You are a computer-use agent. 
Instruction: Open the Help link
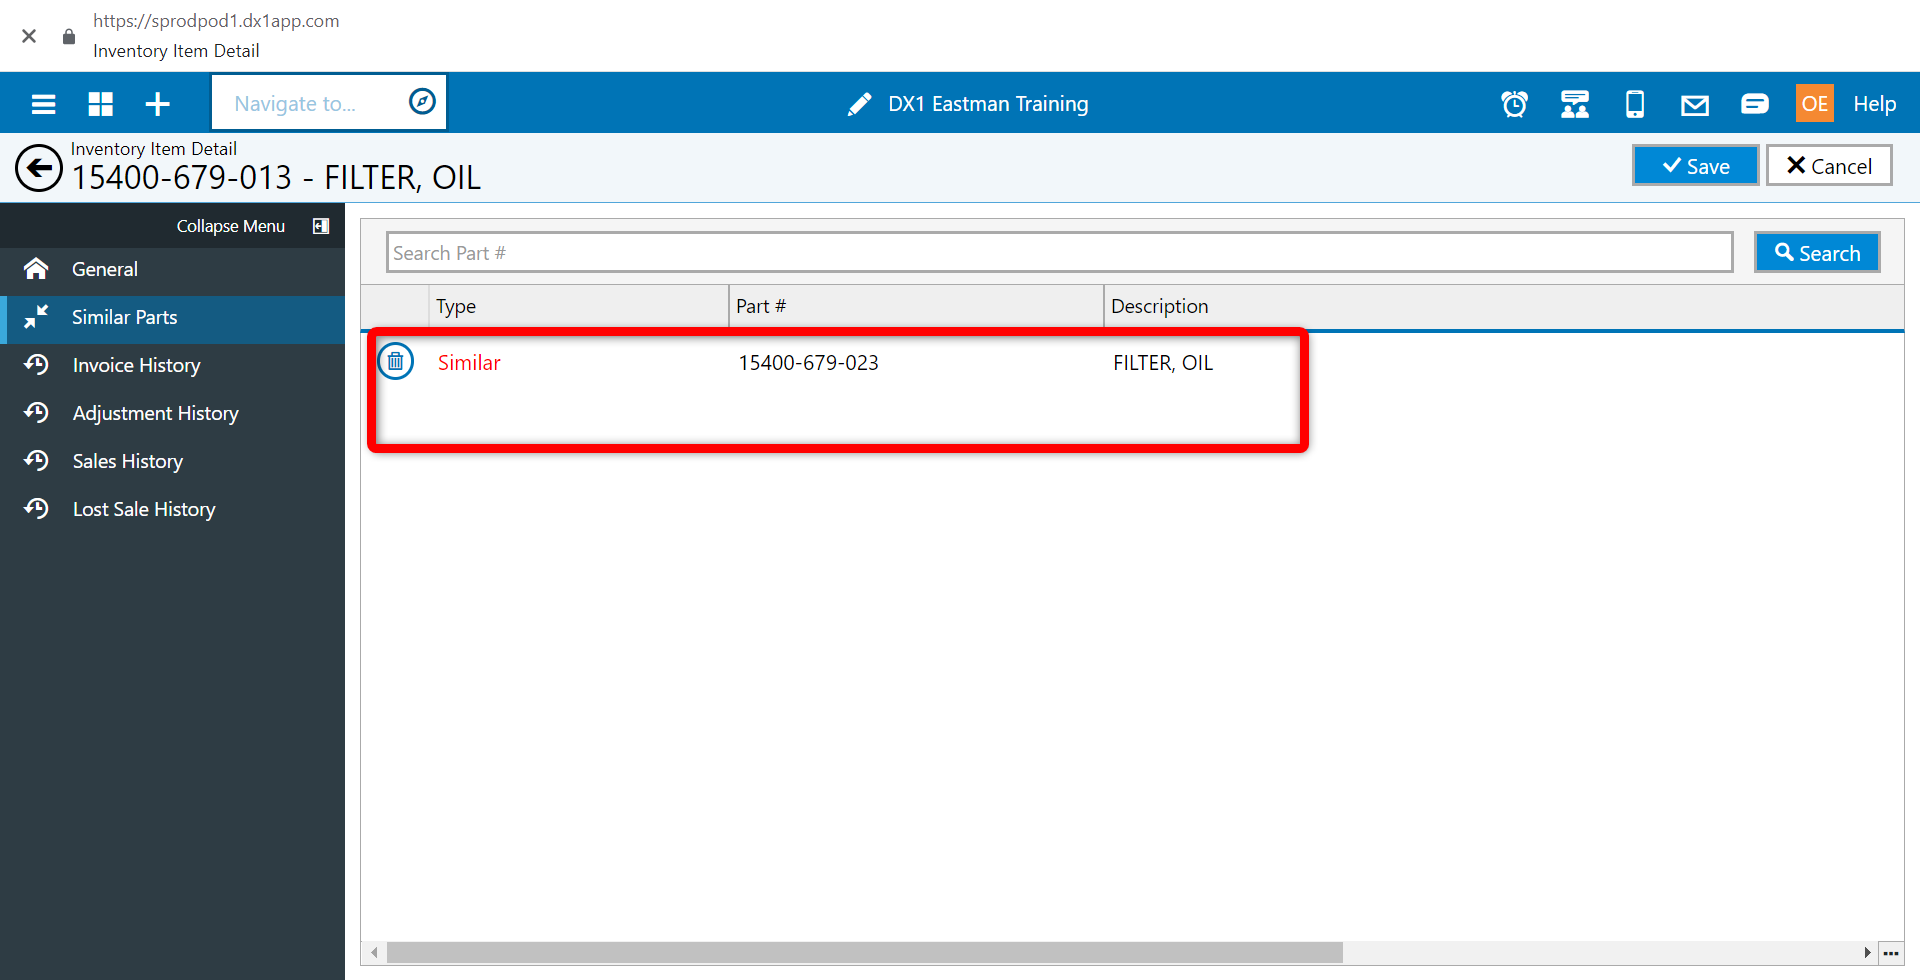pos(1874,104)
